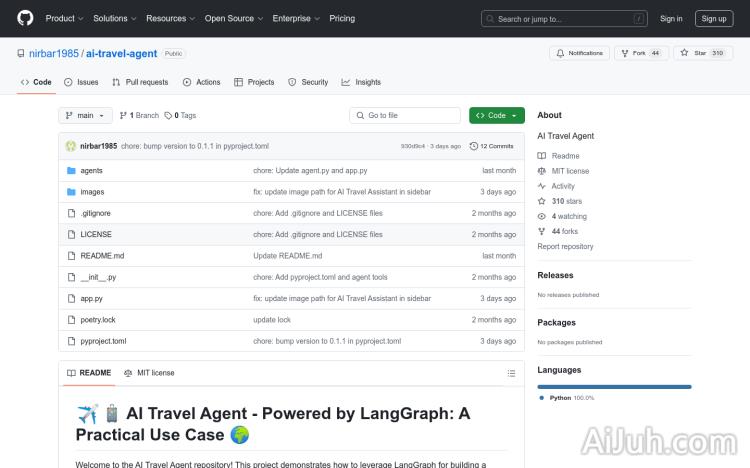The image size is (750, 468).
Task: Open the poetry.lock file
Action: 98,320
